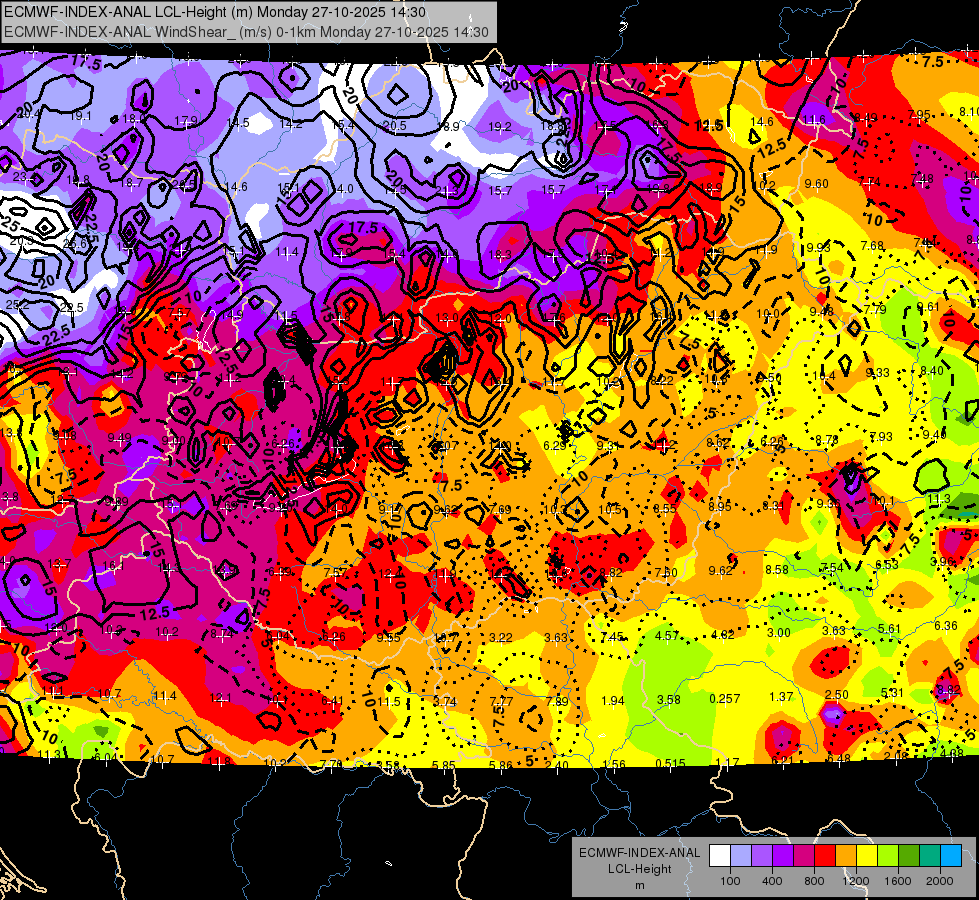The height and width of the screenshot is (900, 979).
Task: Click the 5.61 grid value
Action: pyautogui.click(x=890, y=628)
